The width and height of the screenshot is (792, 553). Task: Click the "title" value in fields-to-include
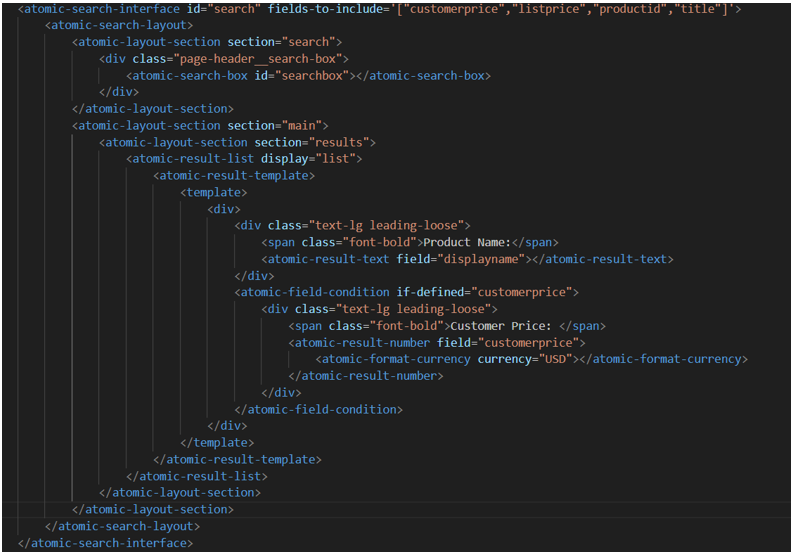(x=698, y=9)
